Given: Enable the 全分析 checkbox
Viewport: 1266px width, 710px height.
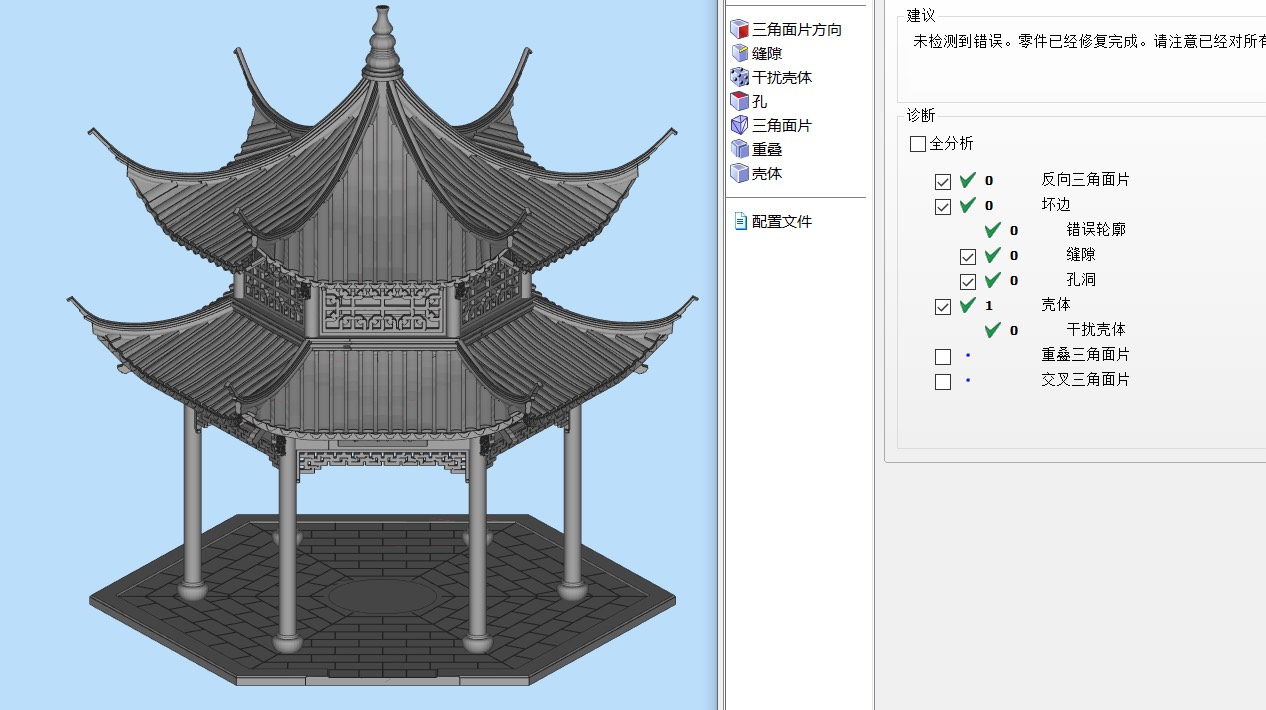Looking at the screenshot, I should pyautogui.click(x=918, y=144).
